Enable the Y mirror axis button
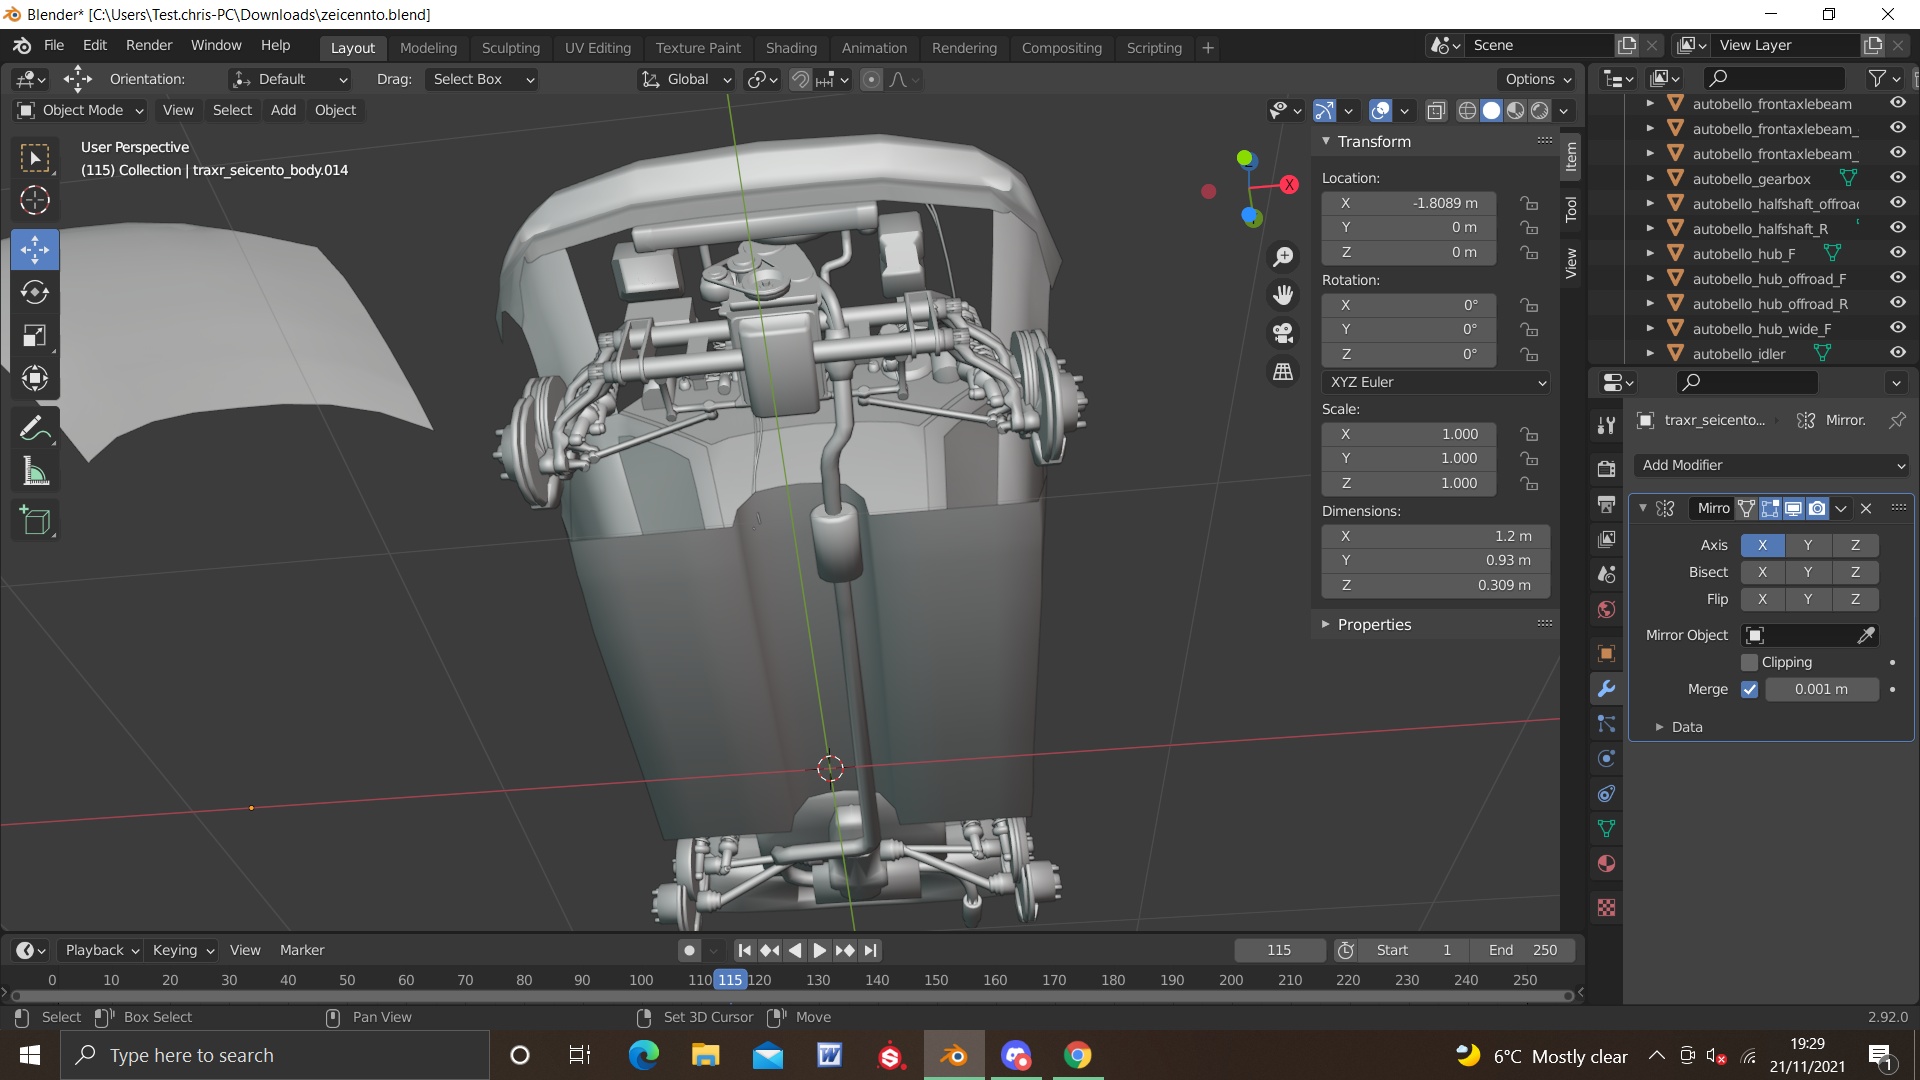Image resolution: width=1920 pixels, height=1080 pixels. [x=1807, y=545]
